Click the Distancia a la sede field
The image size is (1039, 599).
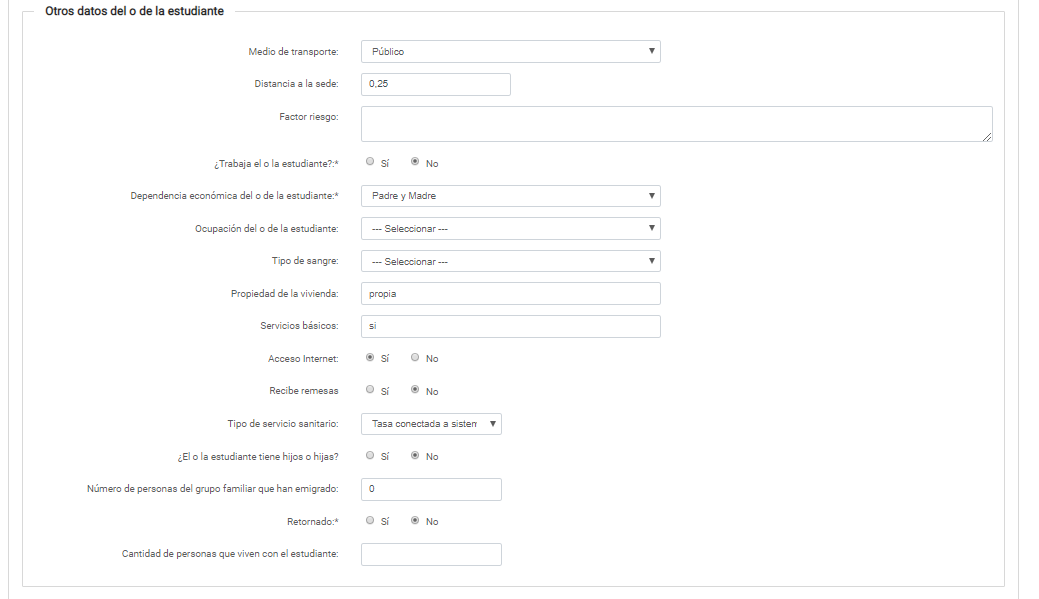click(435, 84)
